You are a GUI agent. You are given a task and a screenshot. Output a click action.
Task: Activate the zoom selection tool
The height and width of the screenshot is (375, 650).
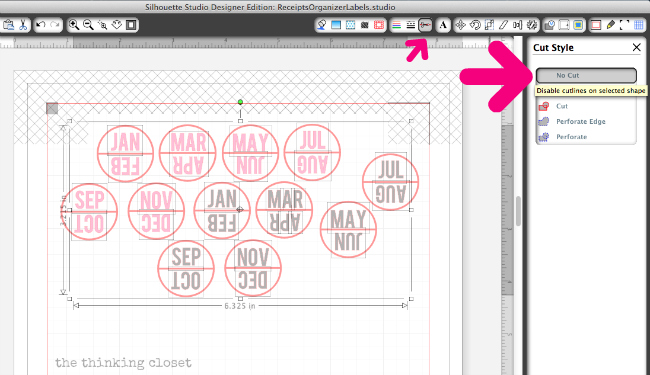click(102, 25)
